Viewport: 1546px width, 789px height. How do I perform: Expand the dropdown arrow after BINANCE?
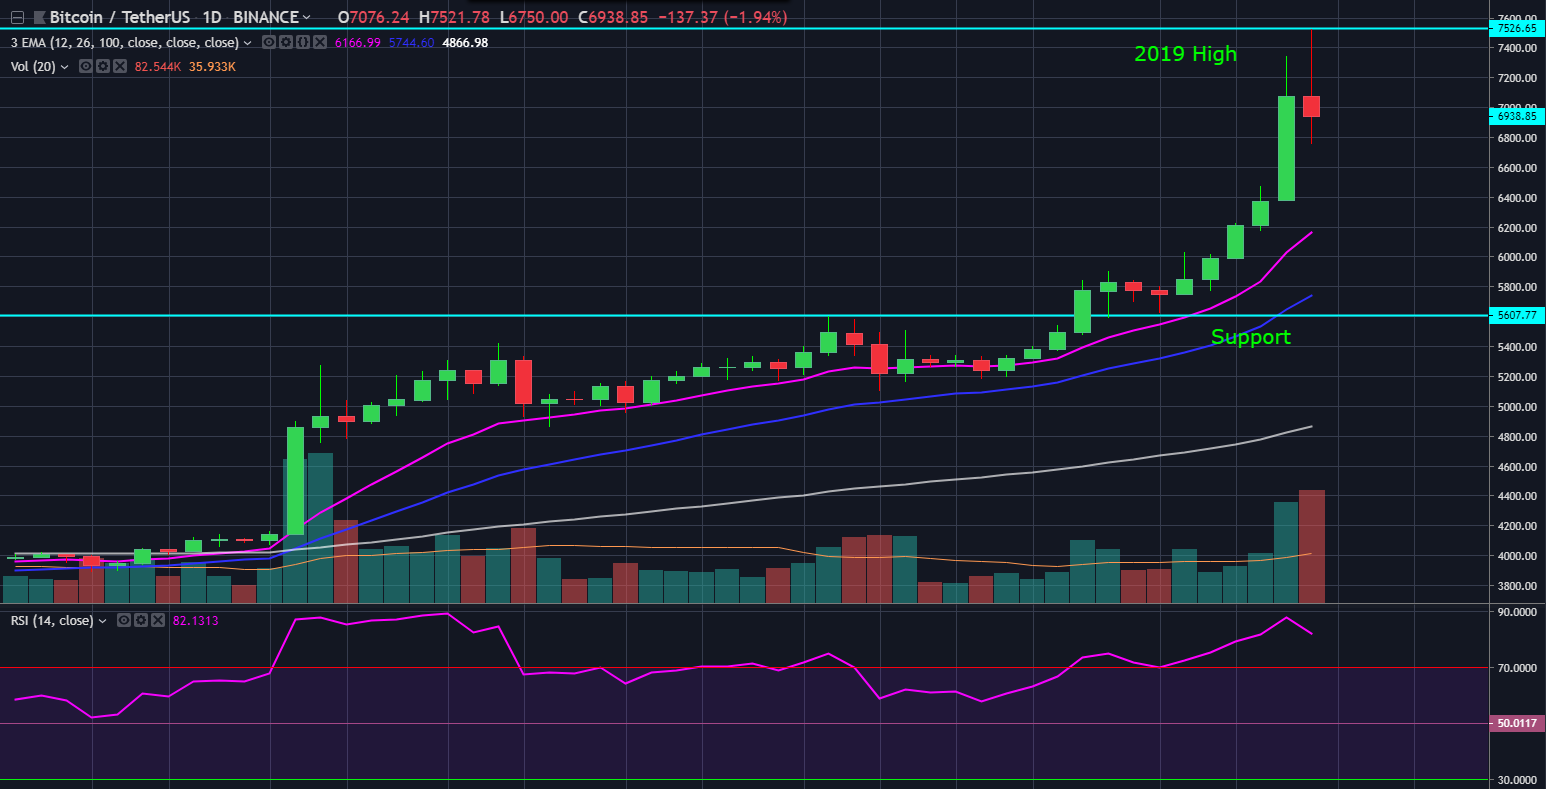(306, 17)
